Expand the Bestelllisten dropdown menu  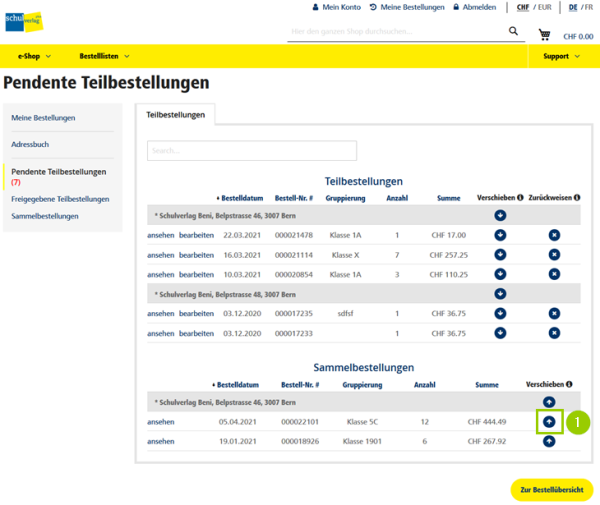coord(104,56)
